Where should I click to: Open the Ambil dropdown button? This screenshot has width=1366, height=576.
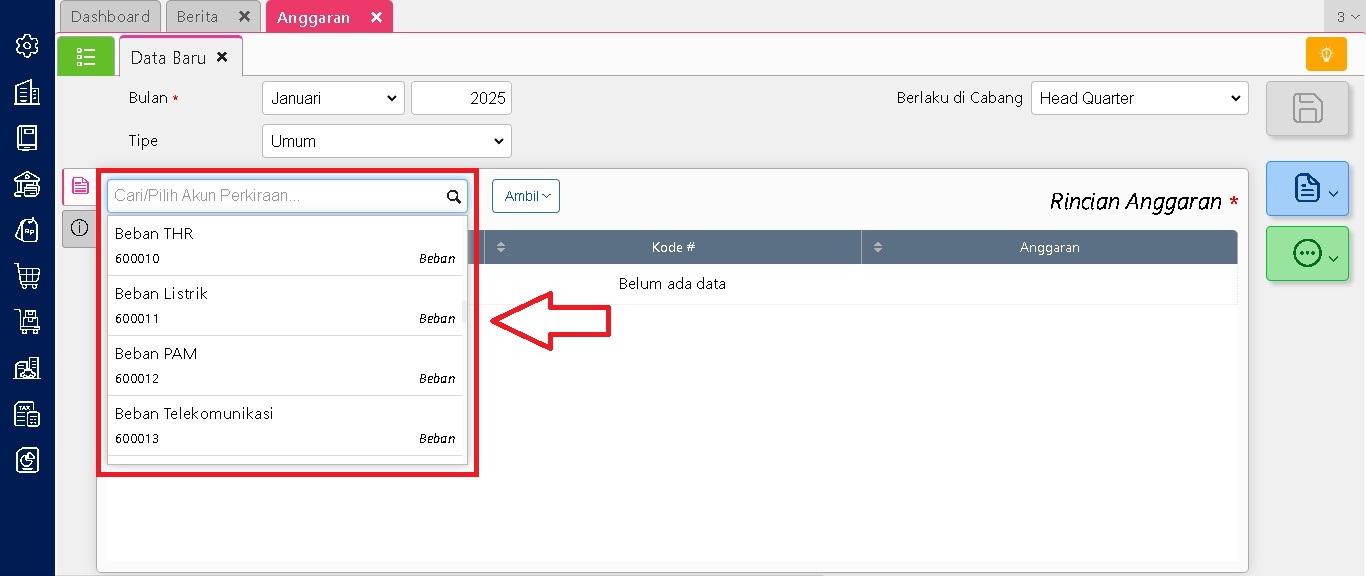(x=526, y=196)
